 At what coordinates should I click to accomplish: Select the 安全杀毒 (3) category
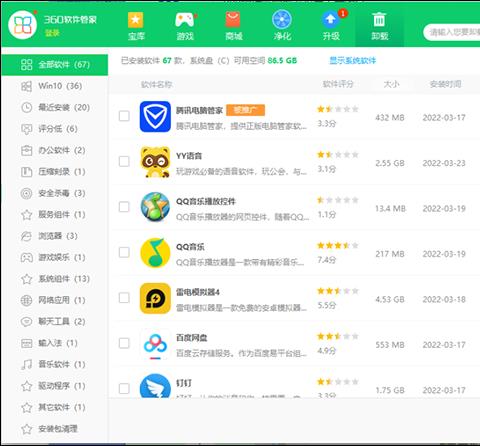(x=55, y=193)
